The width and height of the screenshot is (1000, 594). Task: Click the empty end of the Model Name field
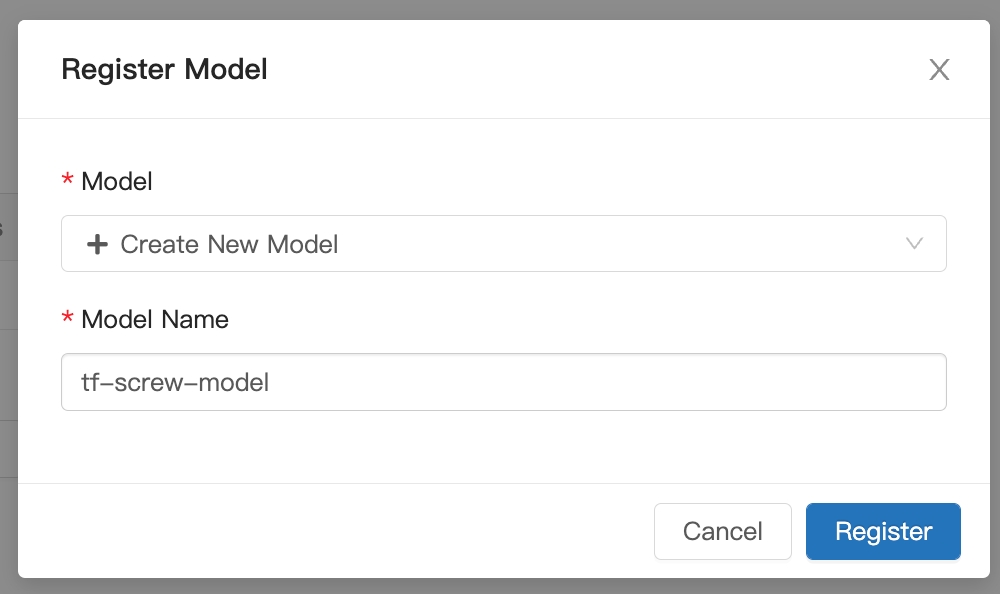point(606,382)
